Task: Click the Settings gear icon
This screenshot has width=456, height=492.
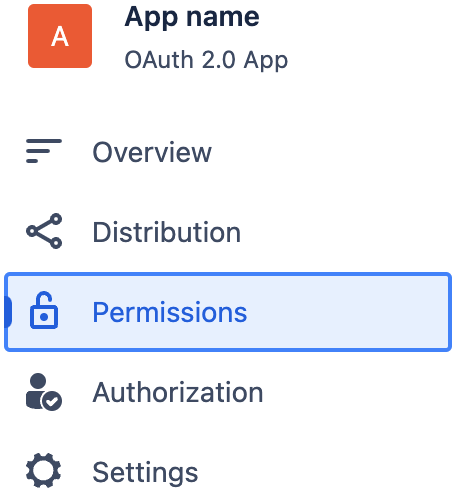Action: point(44,471)
